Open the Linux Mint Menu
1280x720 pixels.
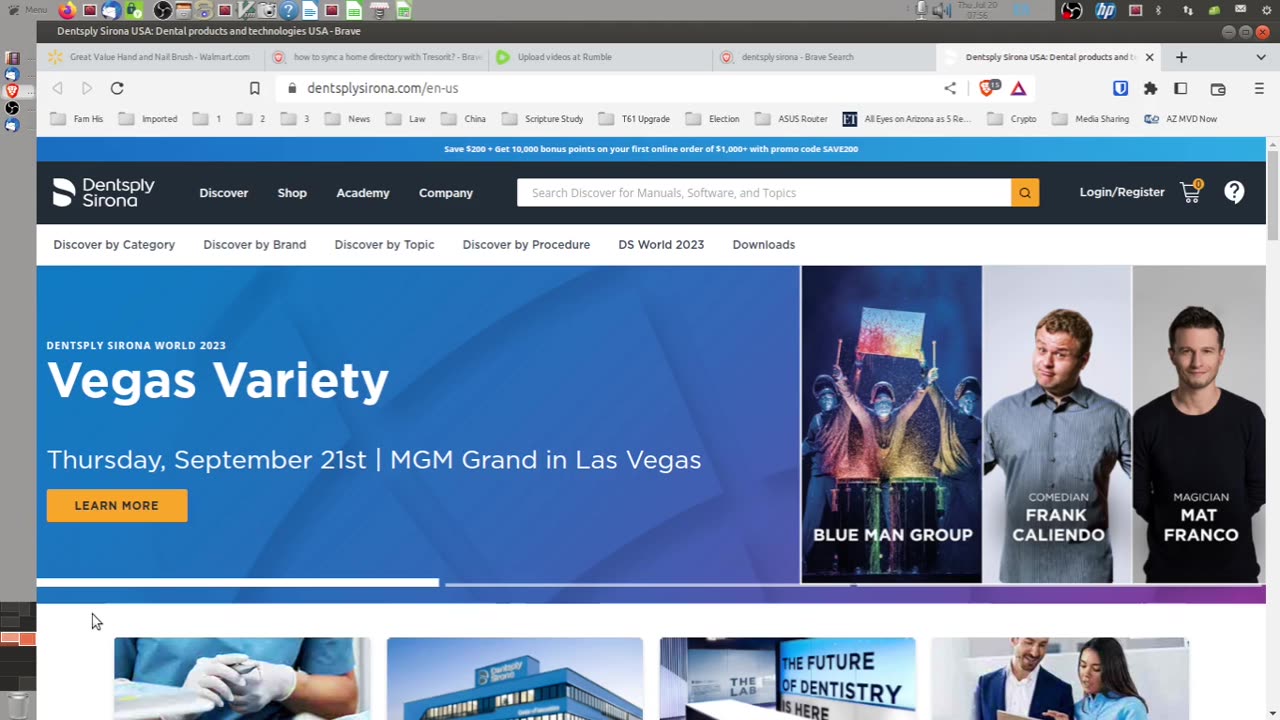[27, 9]
